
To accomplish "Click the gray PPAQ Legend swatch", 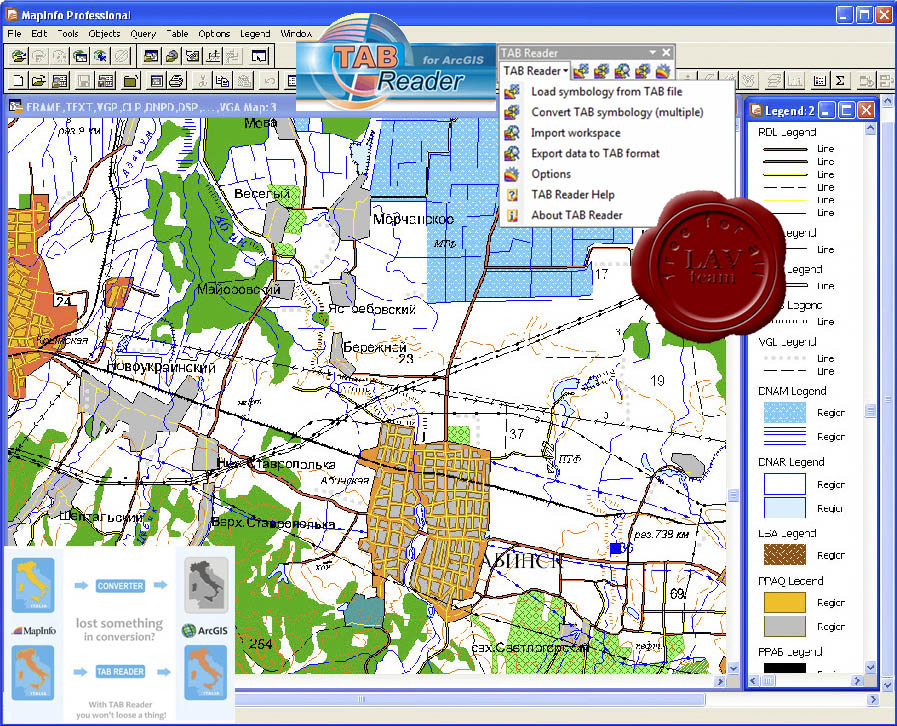I will pyautogui.click(x=785, y=626).
